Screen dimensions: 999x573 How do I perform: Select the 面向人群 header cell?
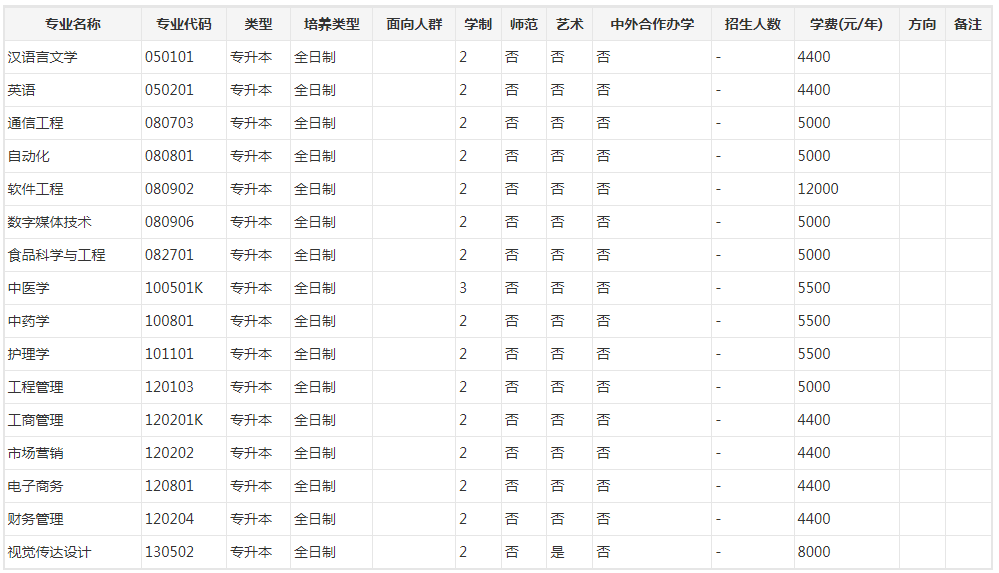click(414, 24)
